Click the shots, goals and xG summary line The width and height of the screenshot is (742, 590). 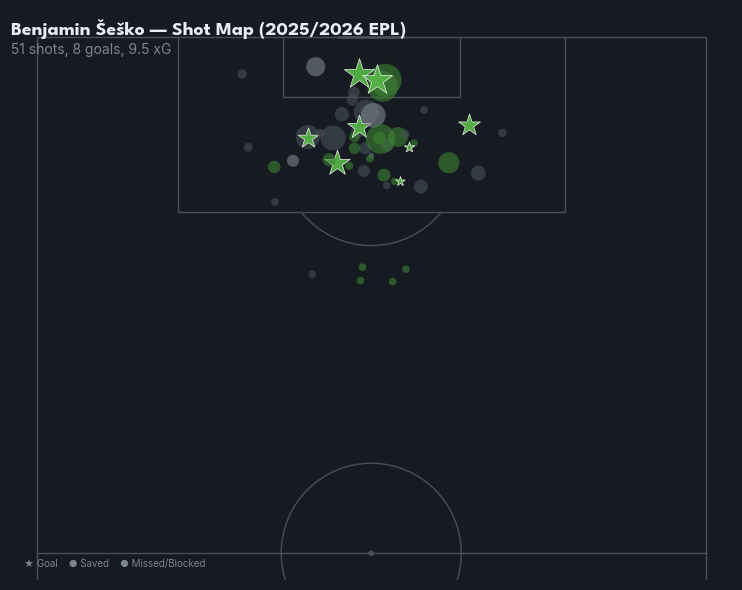(x=91, y=49)
